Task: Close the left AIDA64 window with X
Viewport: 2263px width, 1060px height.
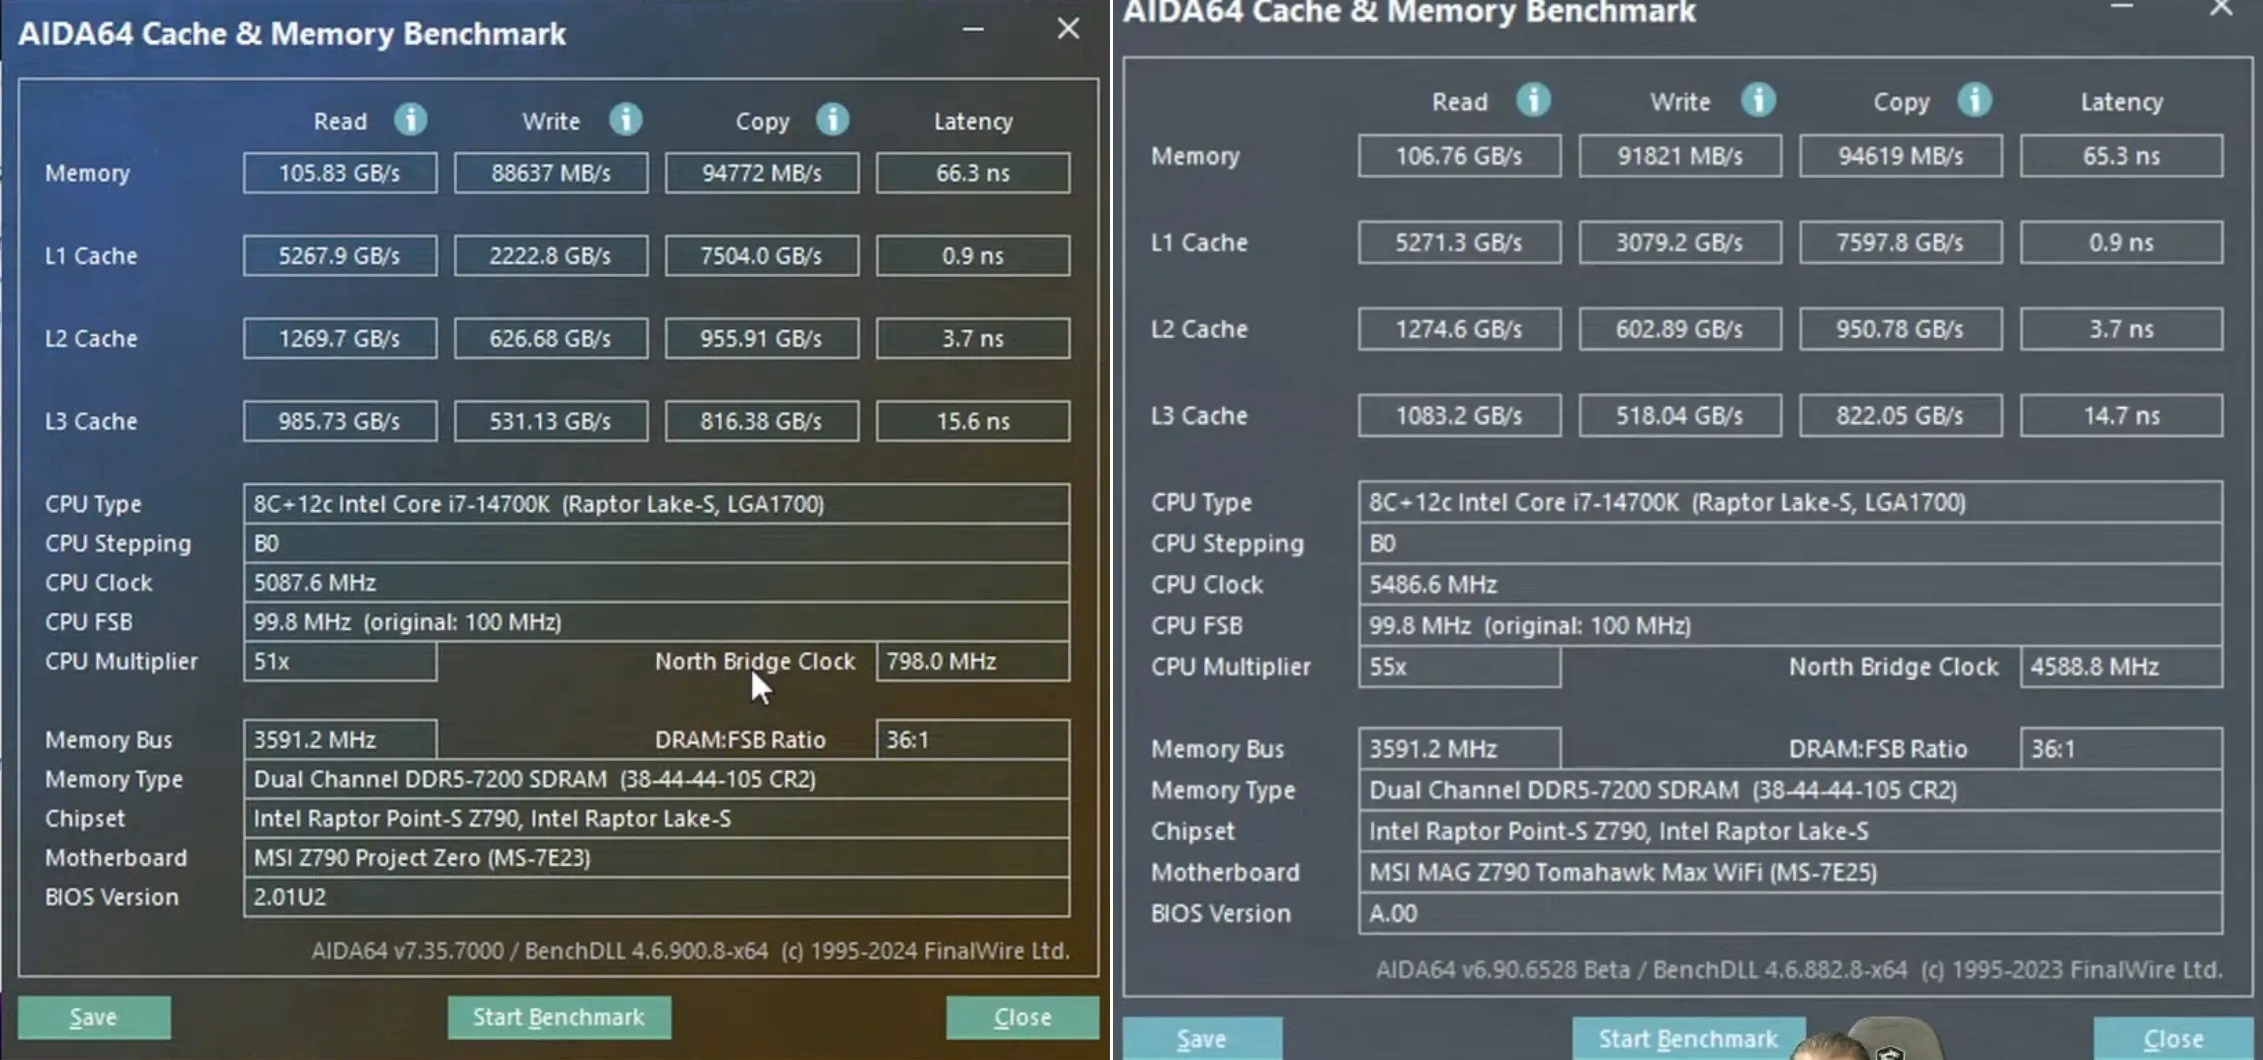Action: click(x=1068, y=29)
